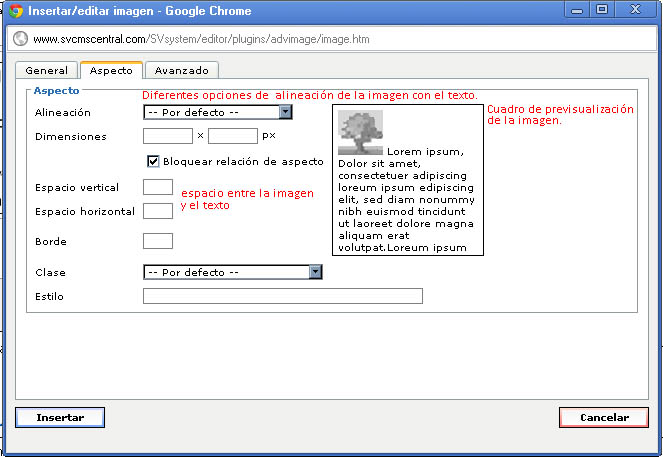Screen dimensions: 663x457
Task: Uncheck Bloquear relación de aspecto
Action: click(x=154, y=161)
